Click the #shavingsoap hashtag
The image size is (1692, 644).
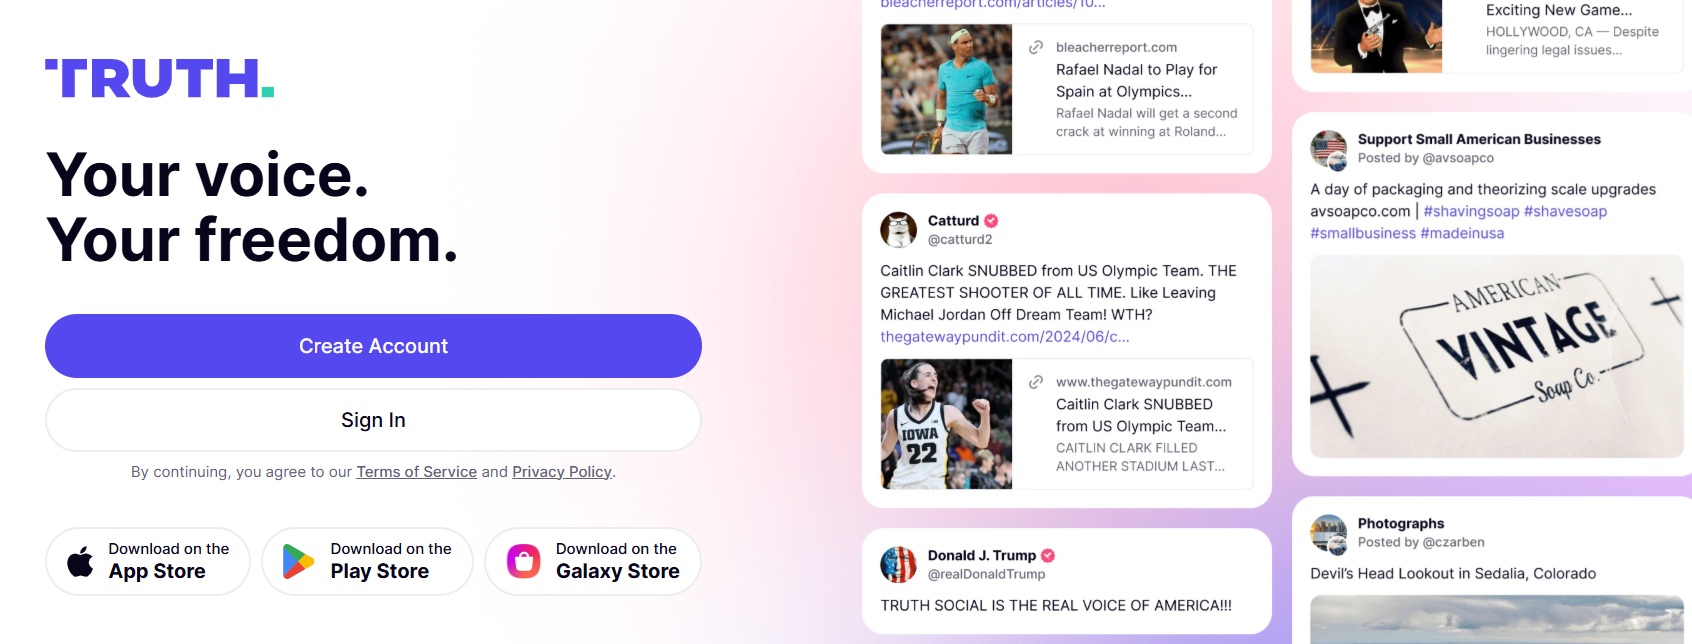pyautogui.click(x=1471, y=211)
